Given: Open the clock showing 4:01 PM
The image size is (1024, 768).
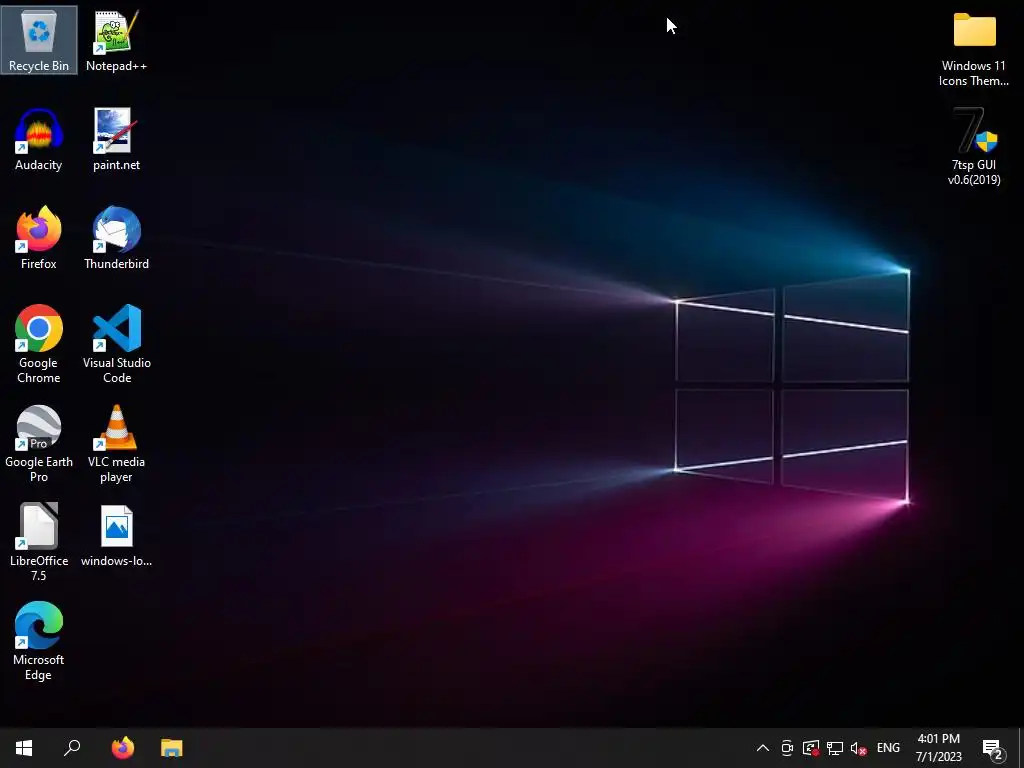Looking at the screenshot, I should tap(938, 748).
